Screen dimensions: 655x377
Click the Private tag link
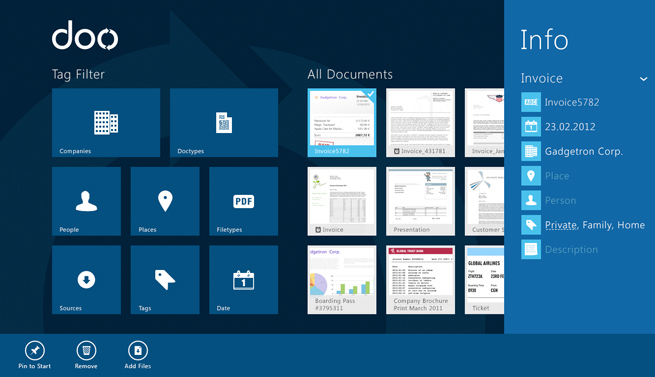coord(561,225)
